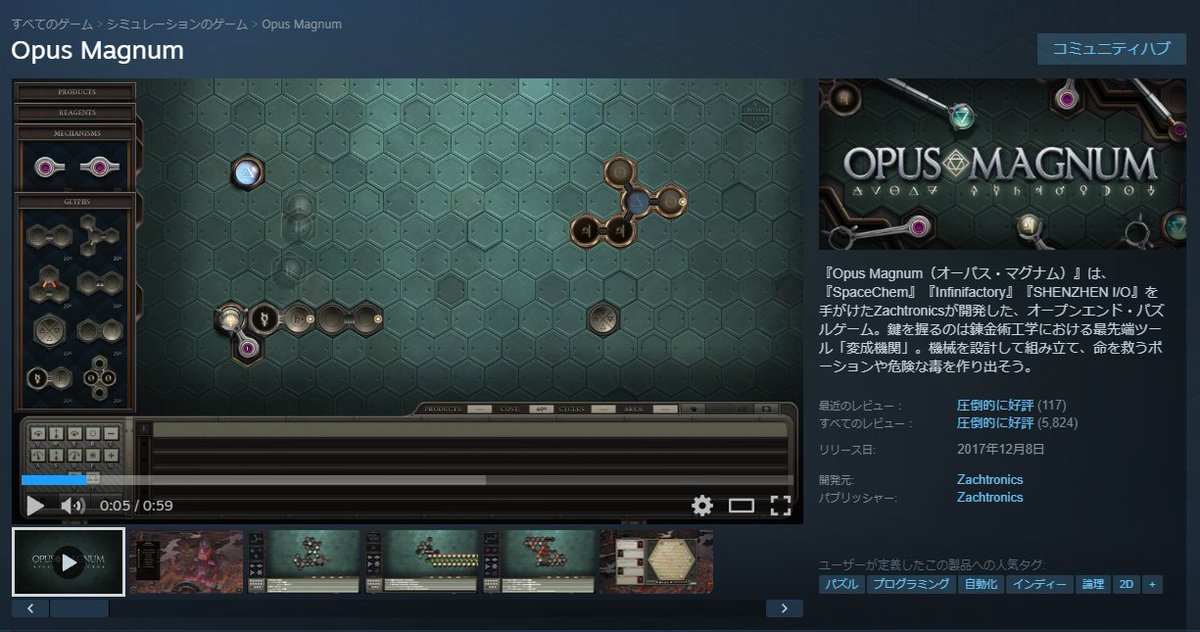This screenshot has width=1200, height=632.
Task: Select the thumbnail with yellow atom row
Action: point(422,562)
